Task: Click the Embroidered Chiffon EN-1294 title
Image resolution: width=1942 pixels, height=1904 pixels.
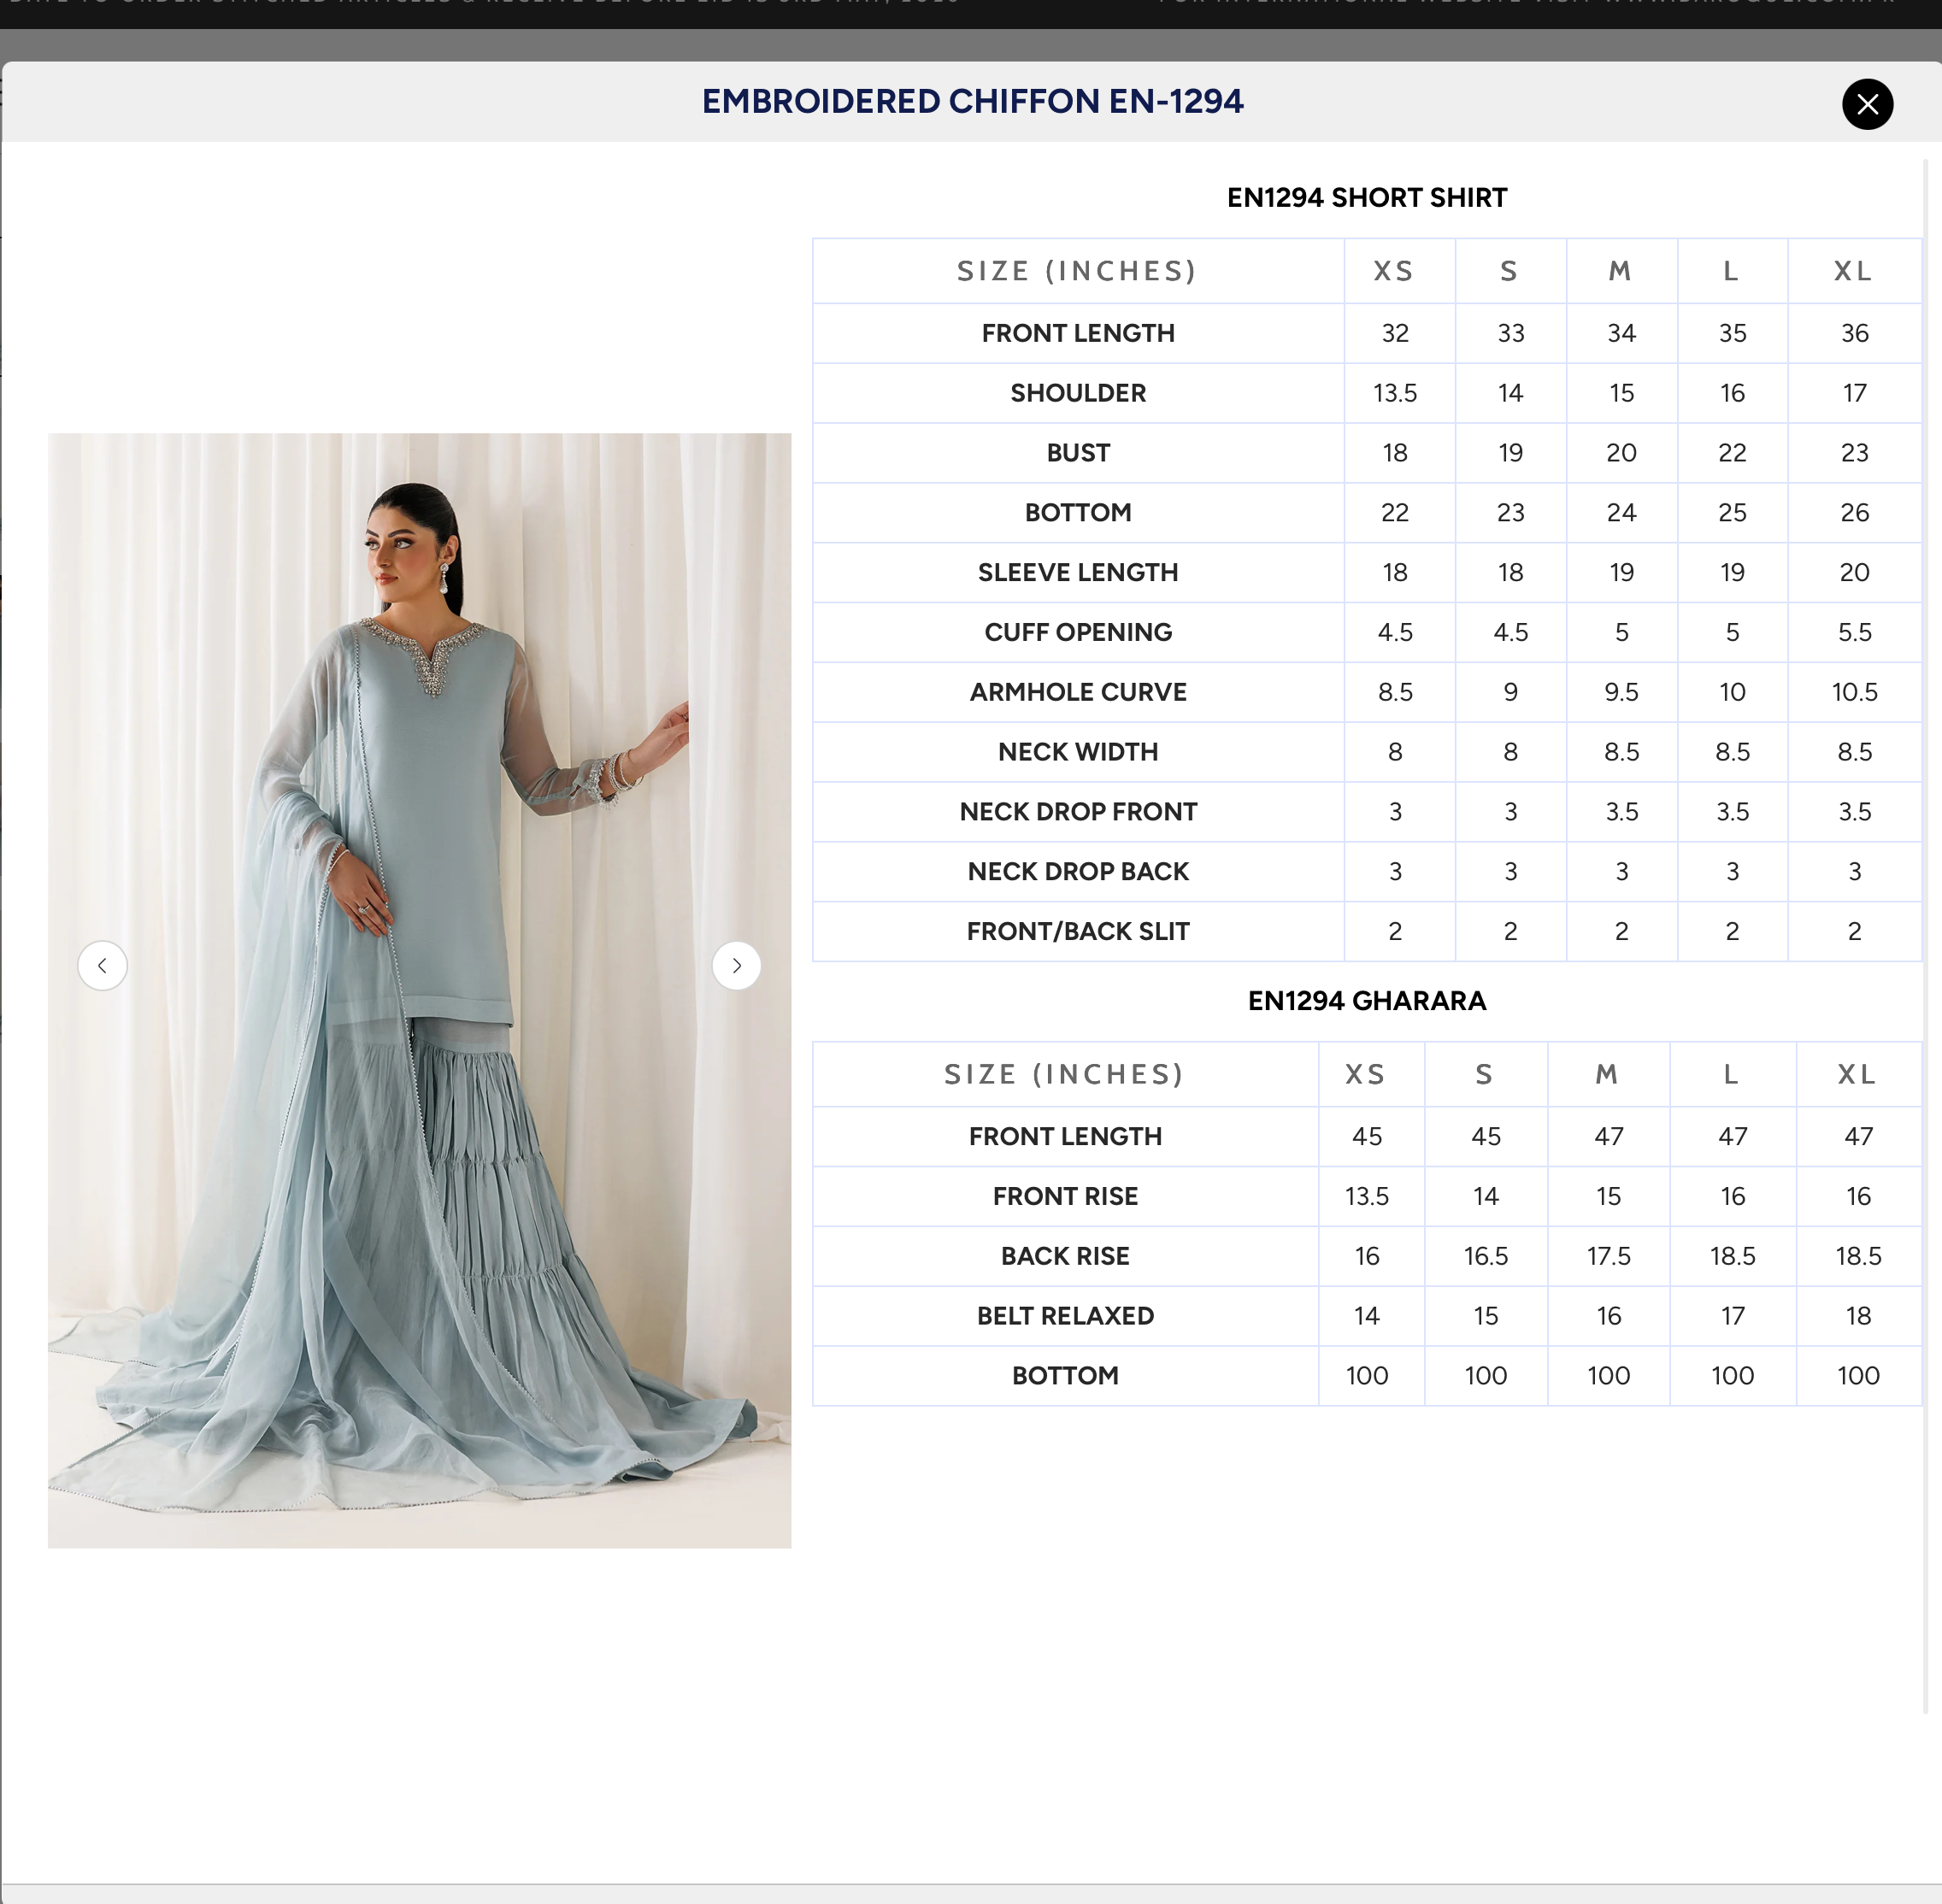Action: click(x=972, y=101)
